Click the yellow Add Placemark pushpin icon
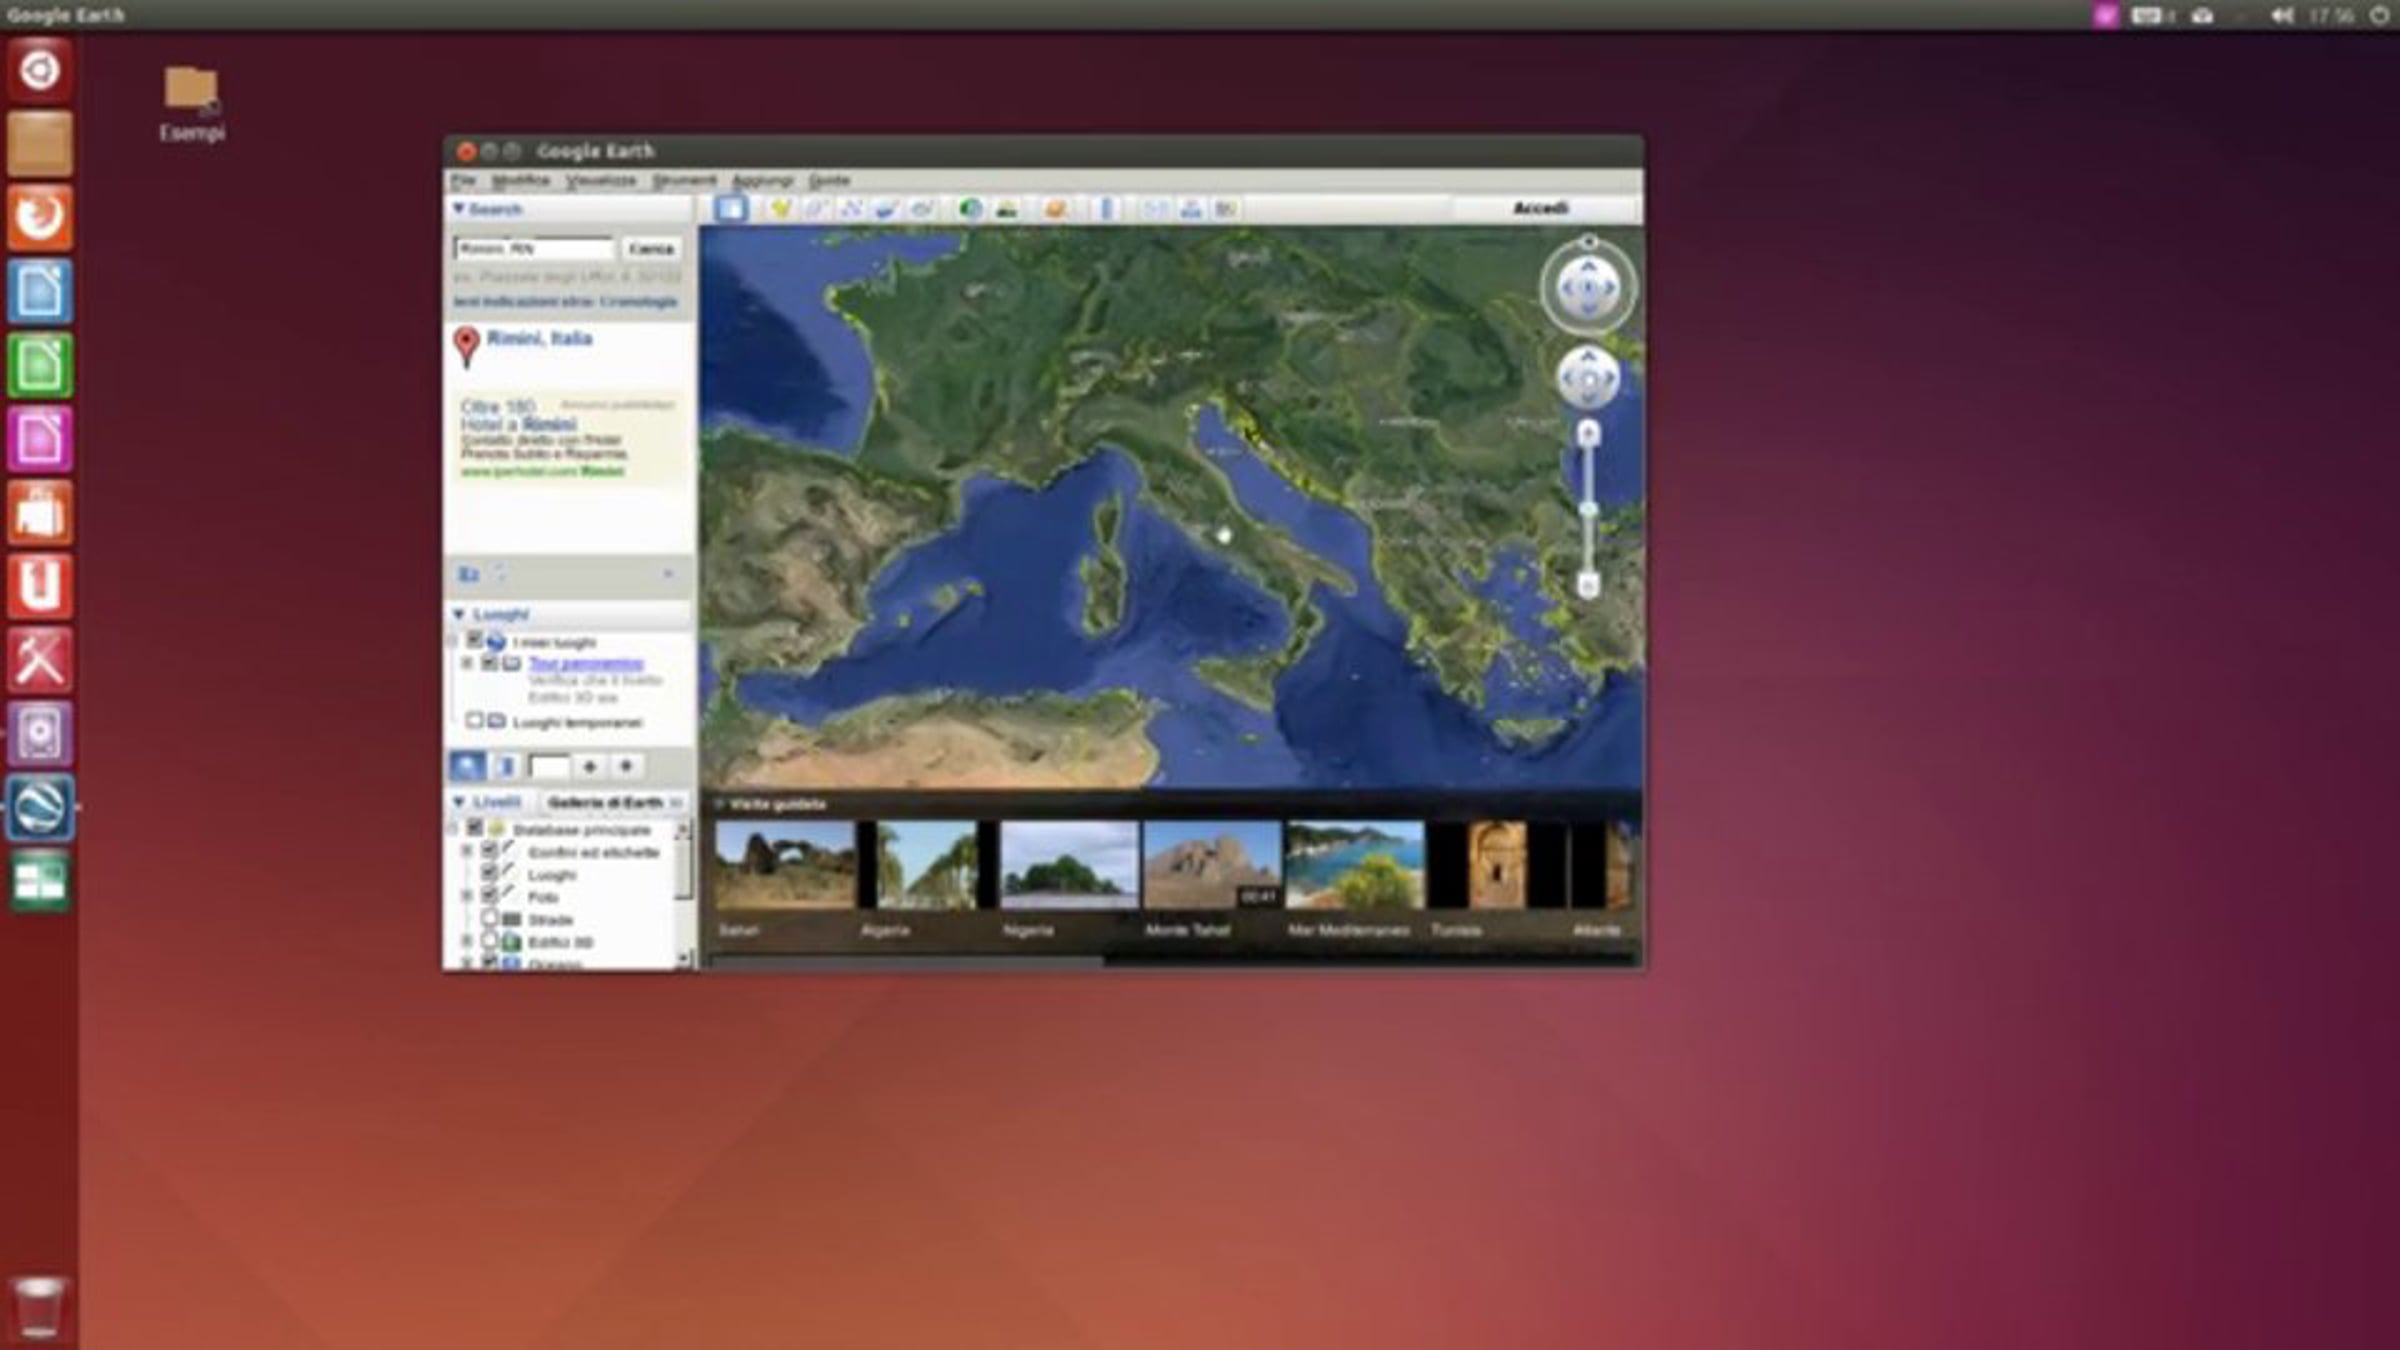 [780, 208]
